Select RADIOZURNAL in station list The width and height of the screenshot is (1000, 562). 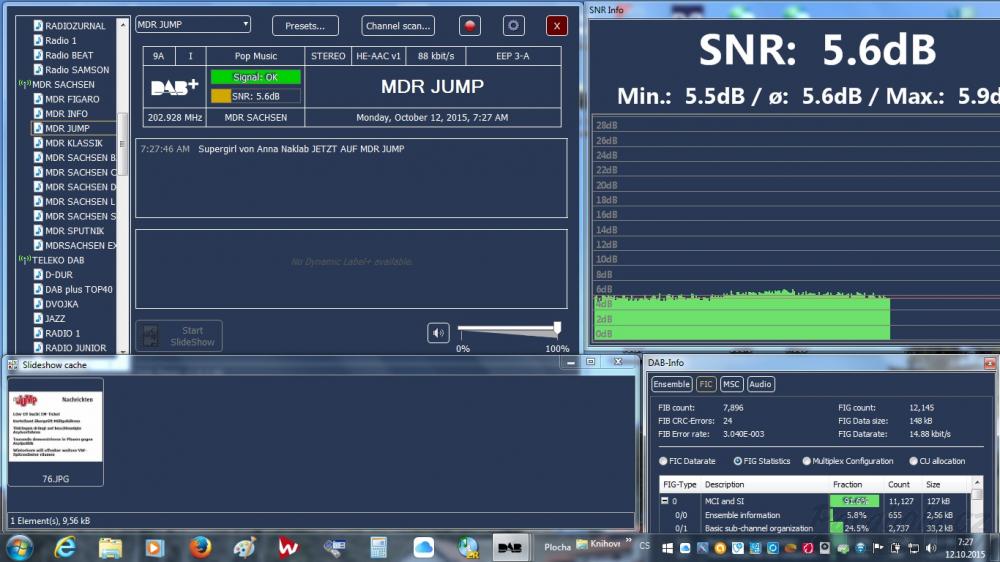[x=75, y=26]
